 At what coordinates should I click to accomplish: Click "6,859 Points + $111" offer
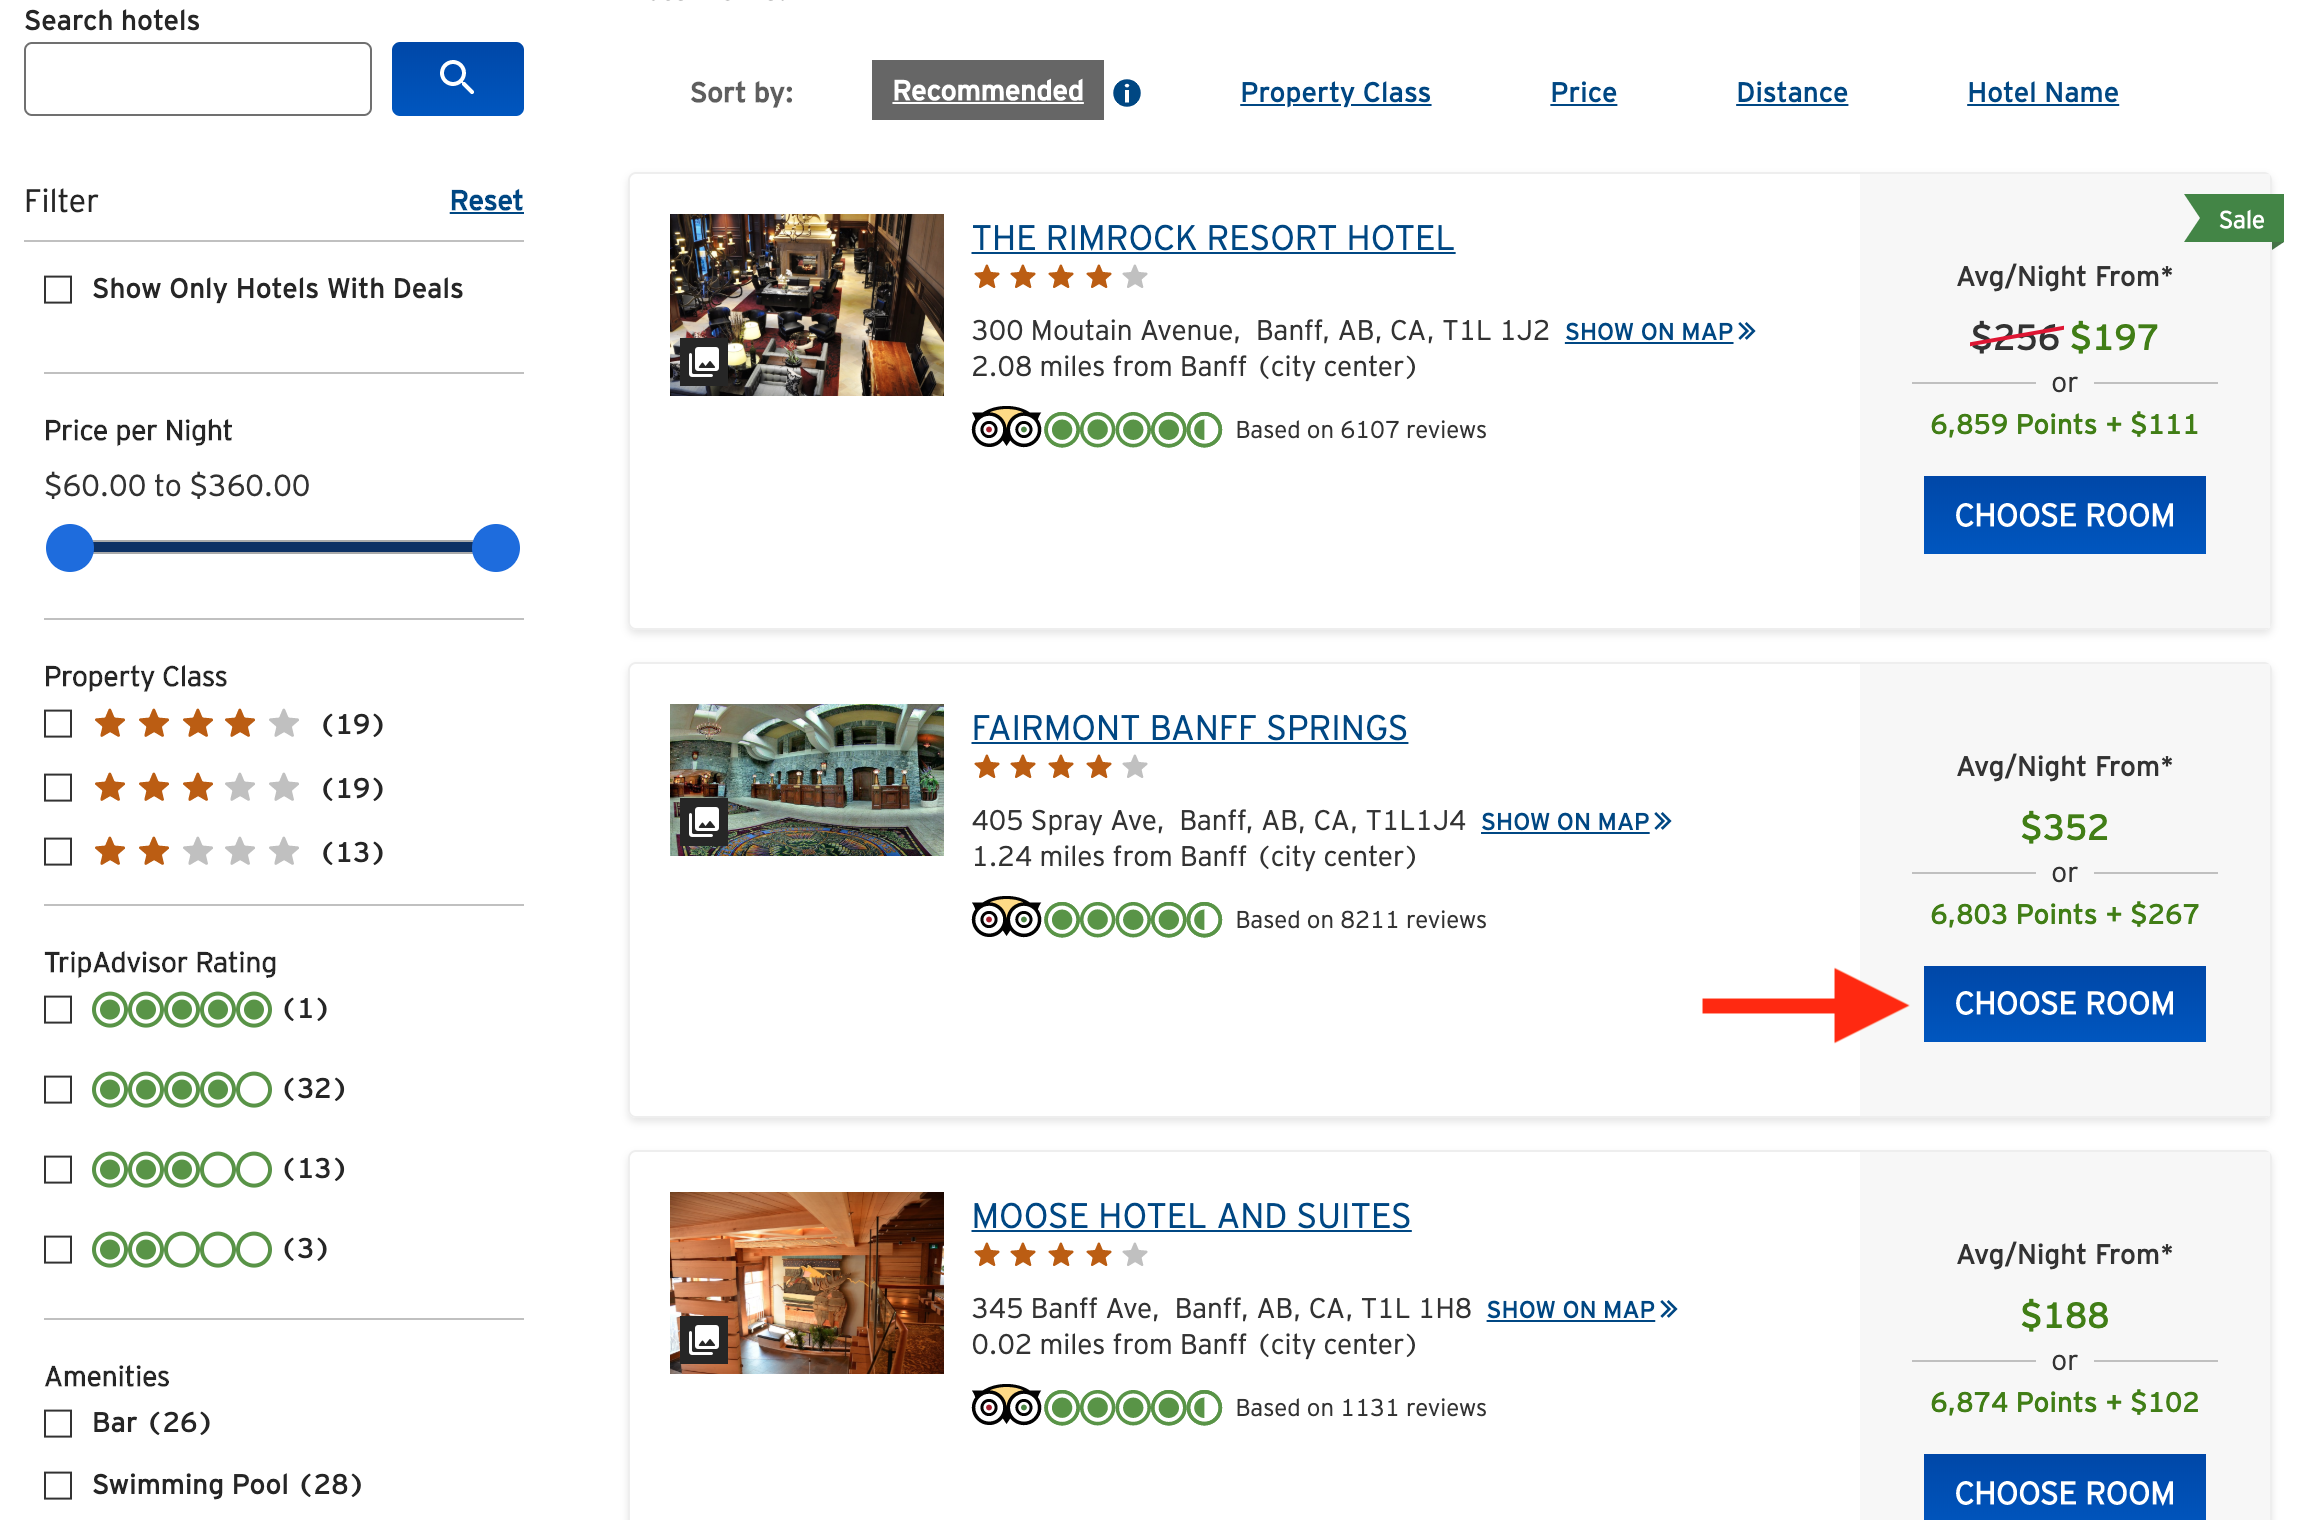(x=2064, y=424)
